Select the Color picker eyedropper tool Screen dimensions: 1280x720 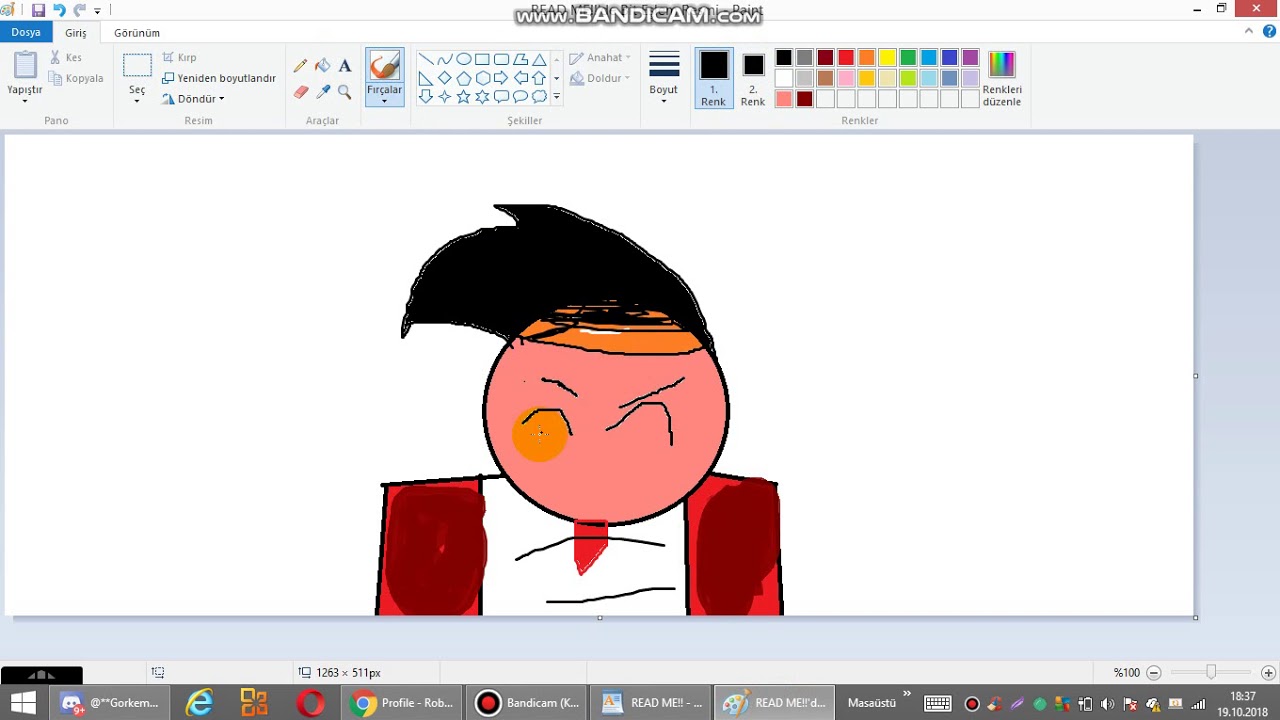322,92
